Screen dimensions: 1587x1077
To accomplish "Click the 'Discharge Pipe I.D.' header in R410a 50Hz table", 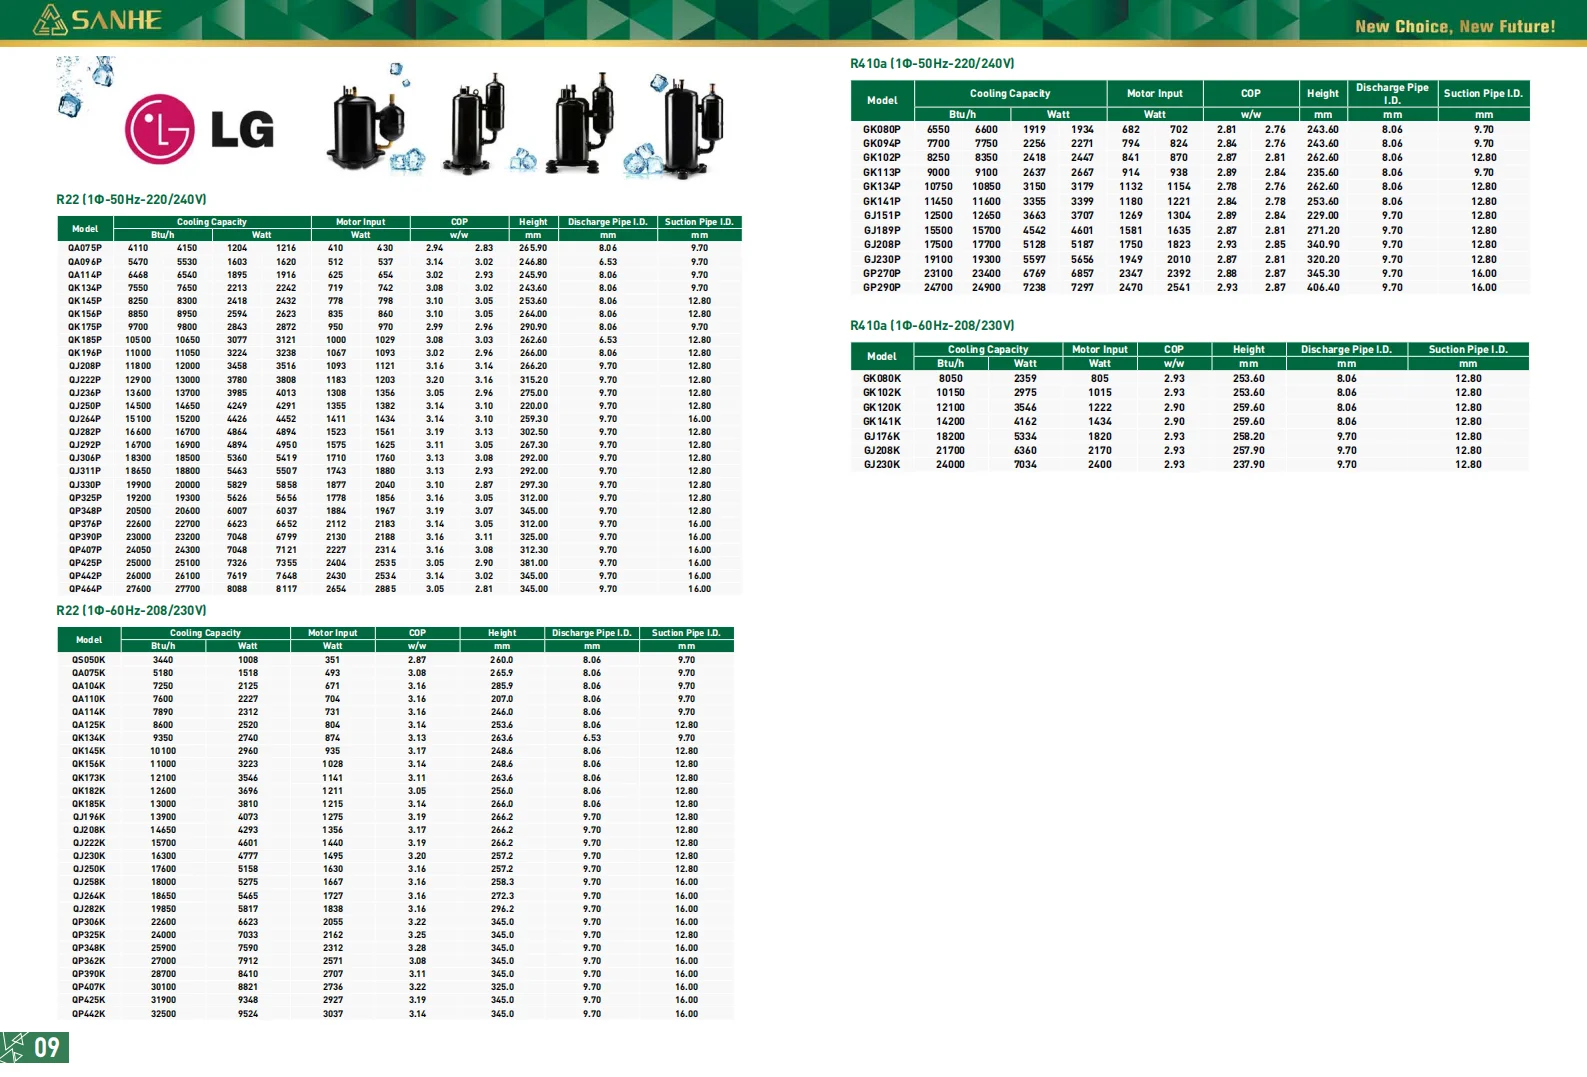I will (1391, 93).
